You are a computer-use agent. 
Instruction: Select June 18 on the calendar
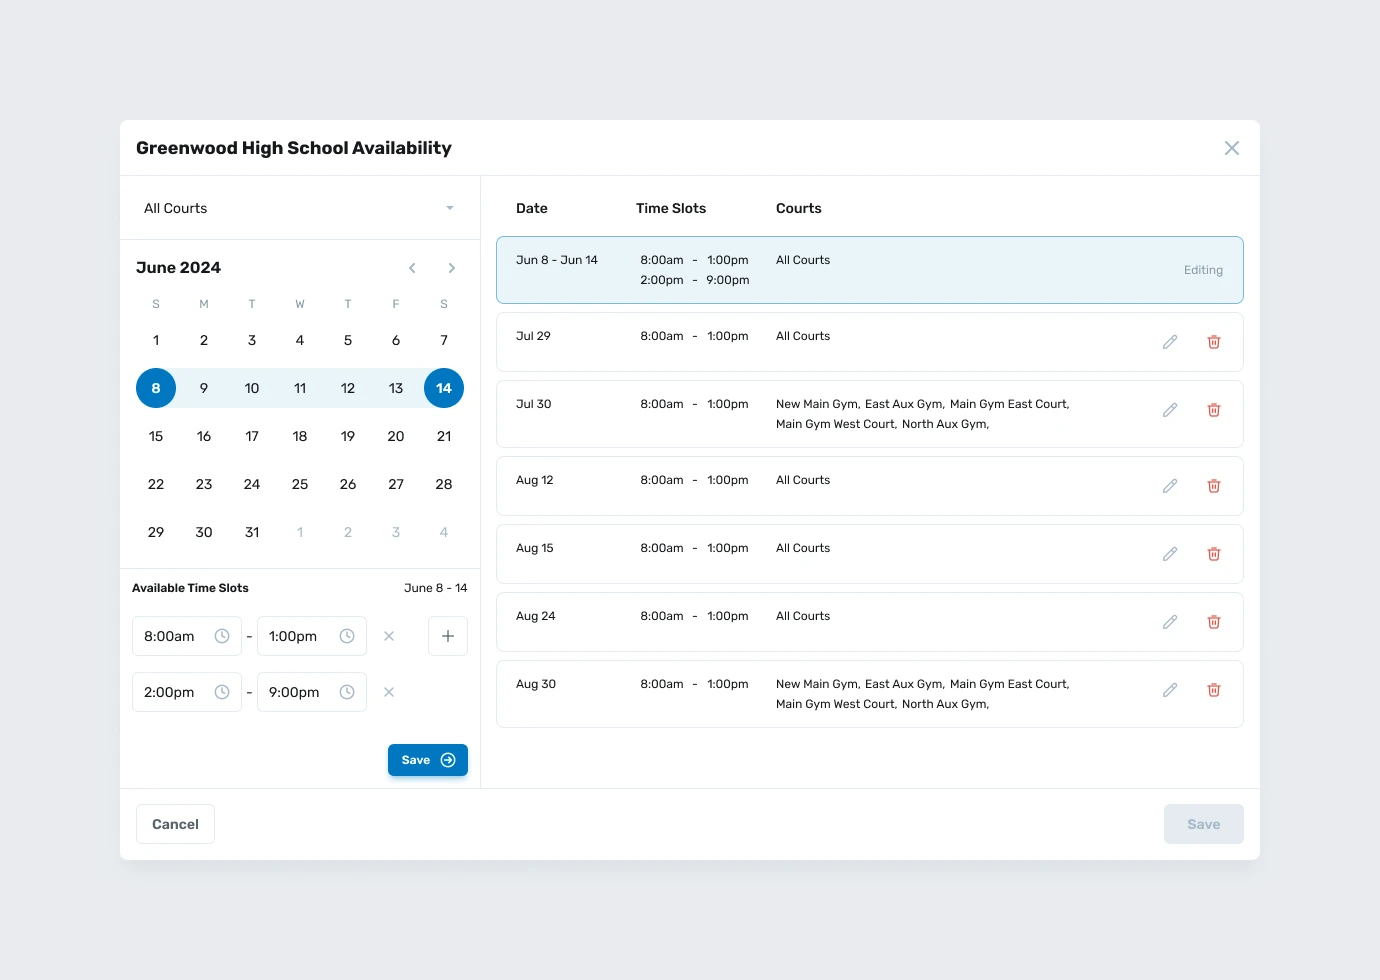pos(300,436)
